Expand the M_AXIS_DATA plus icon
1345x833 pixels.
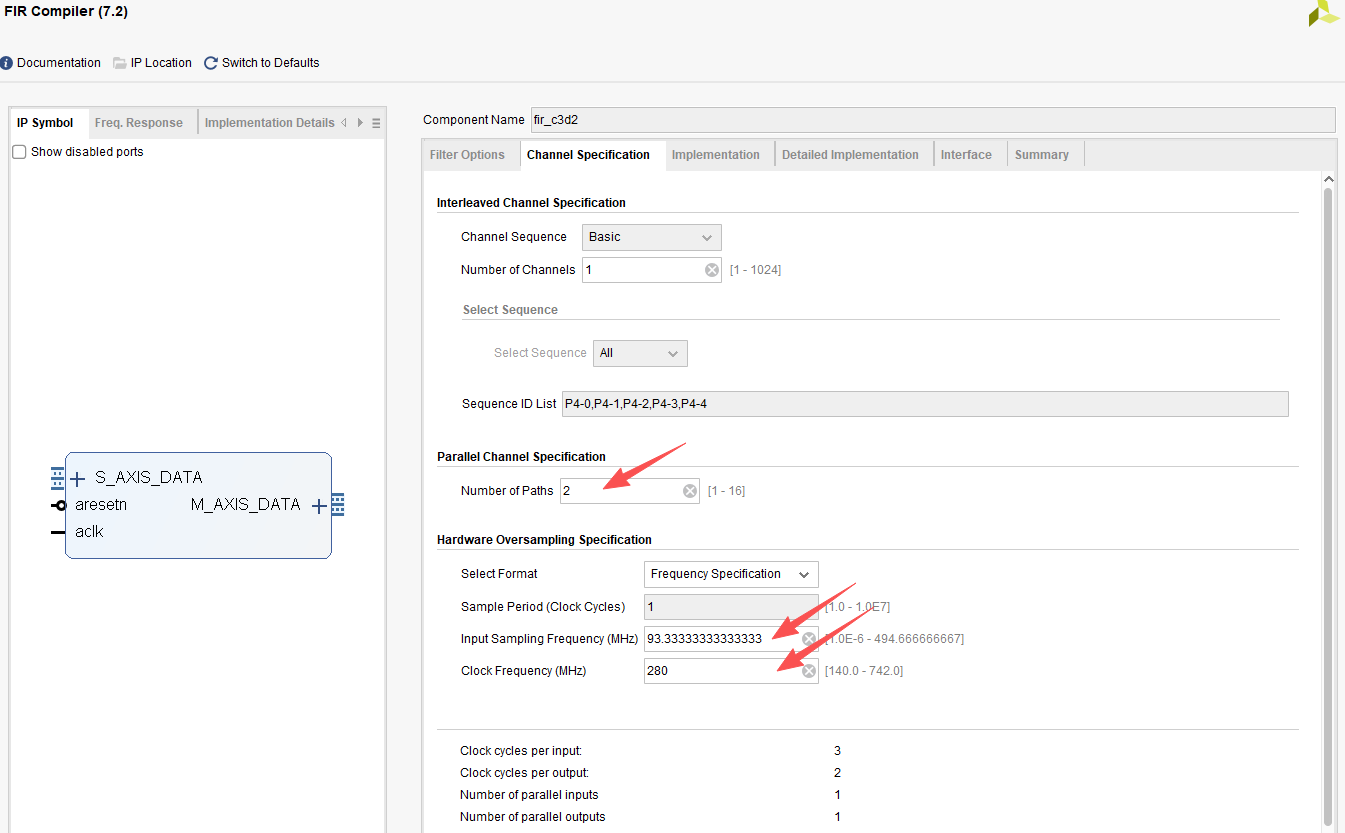coord(319,506)
